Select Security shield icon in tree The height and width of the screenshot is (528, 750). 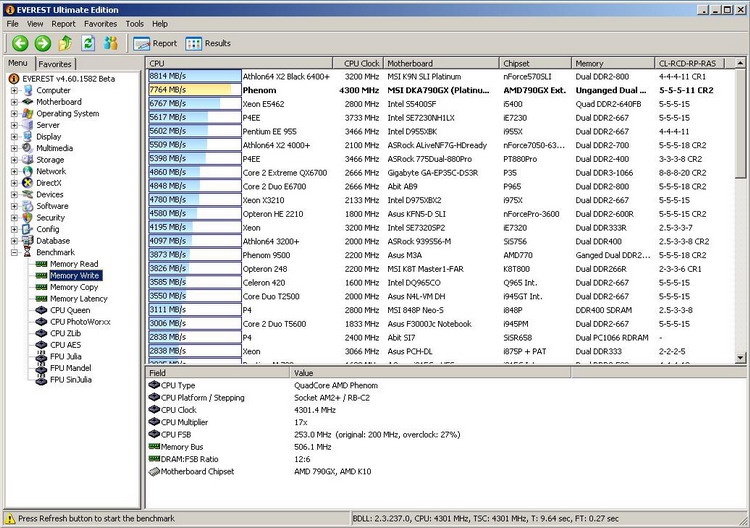(x=28, y=218)
